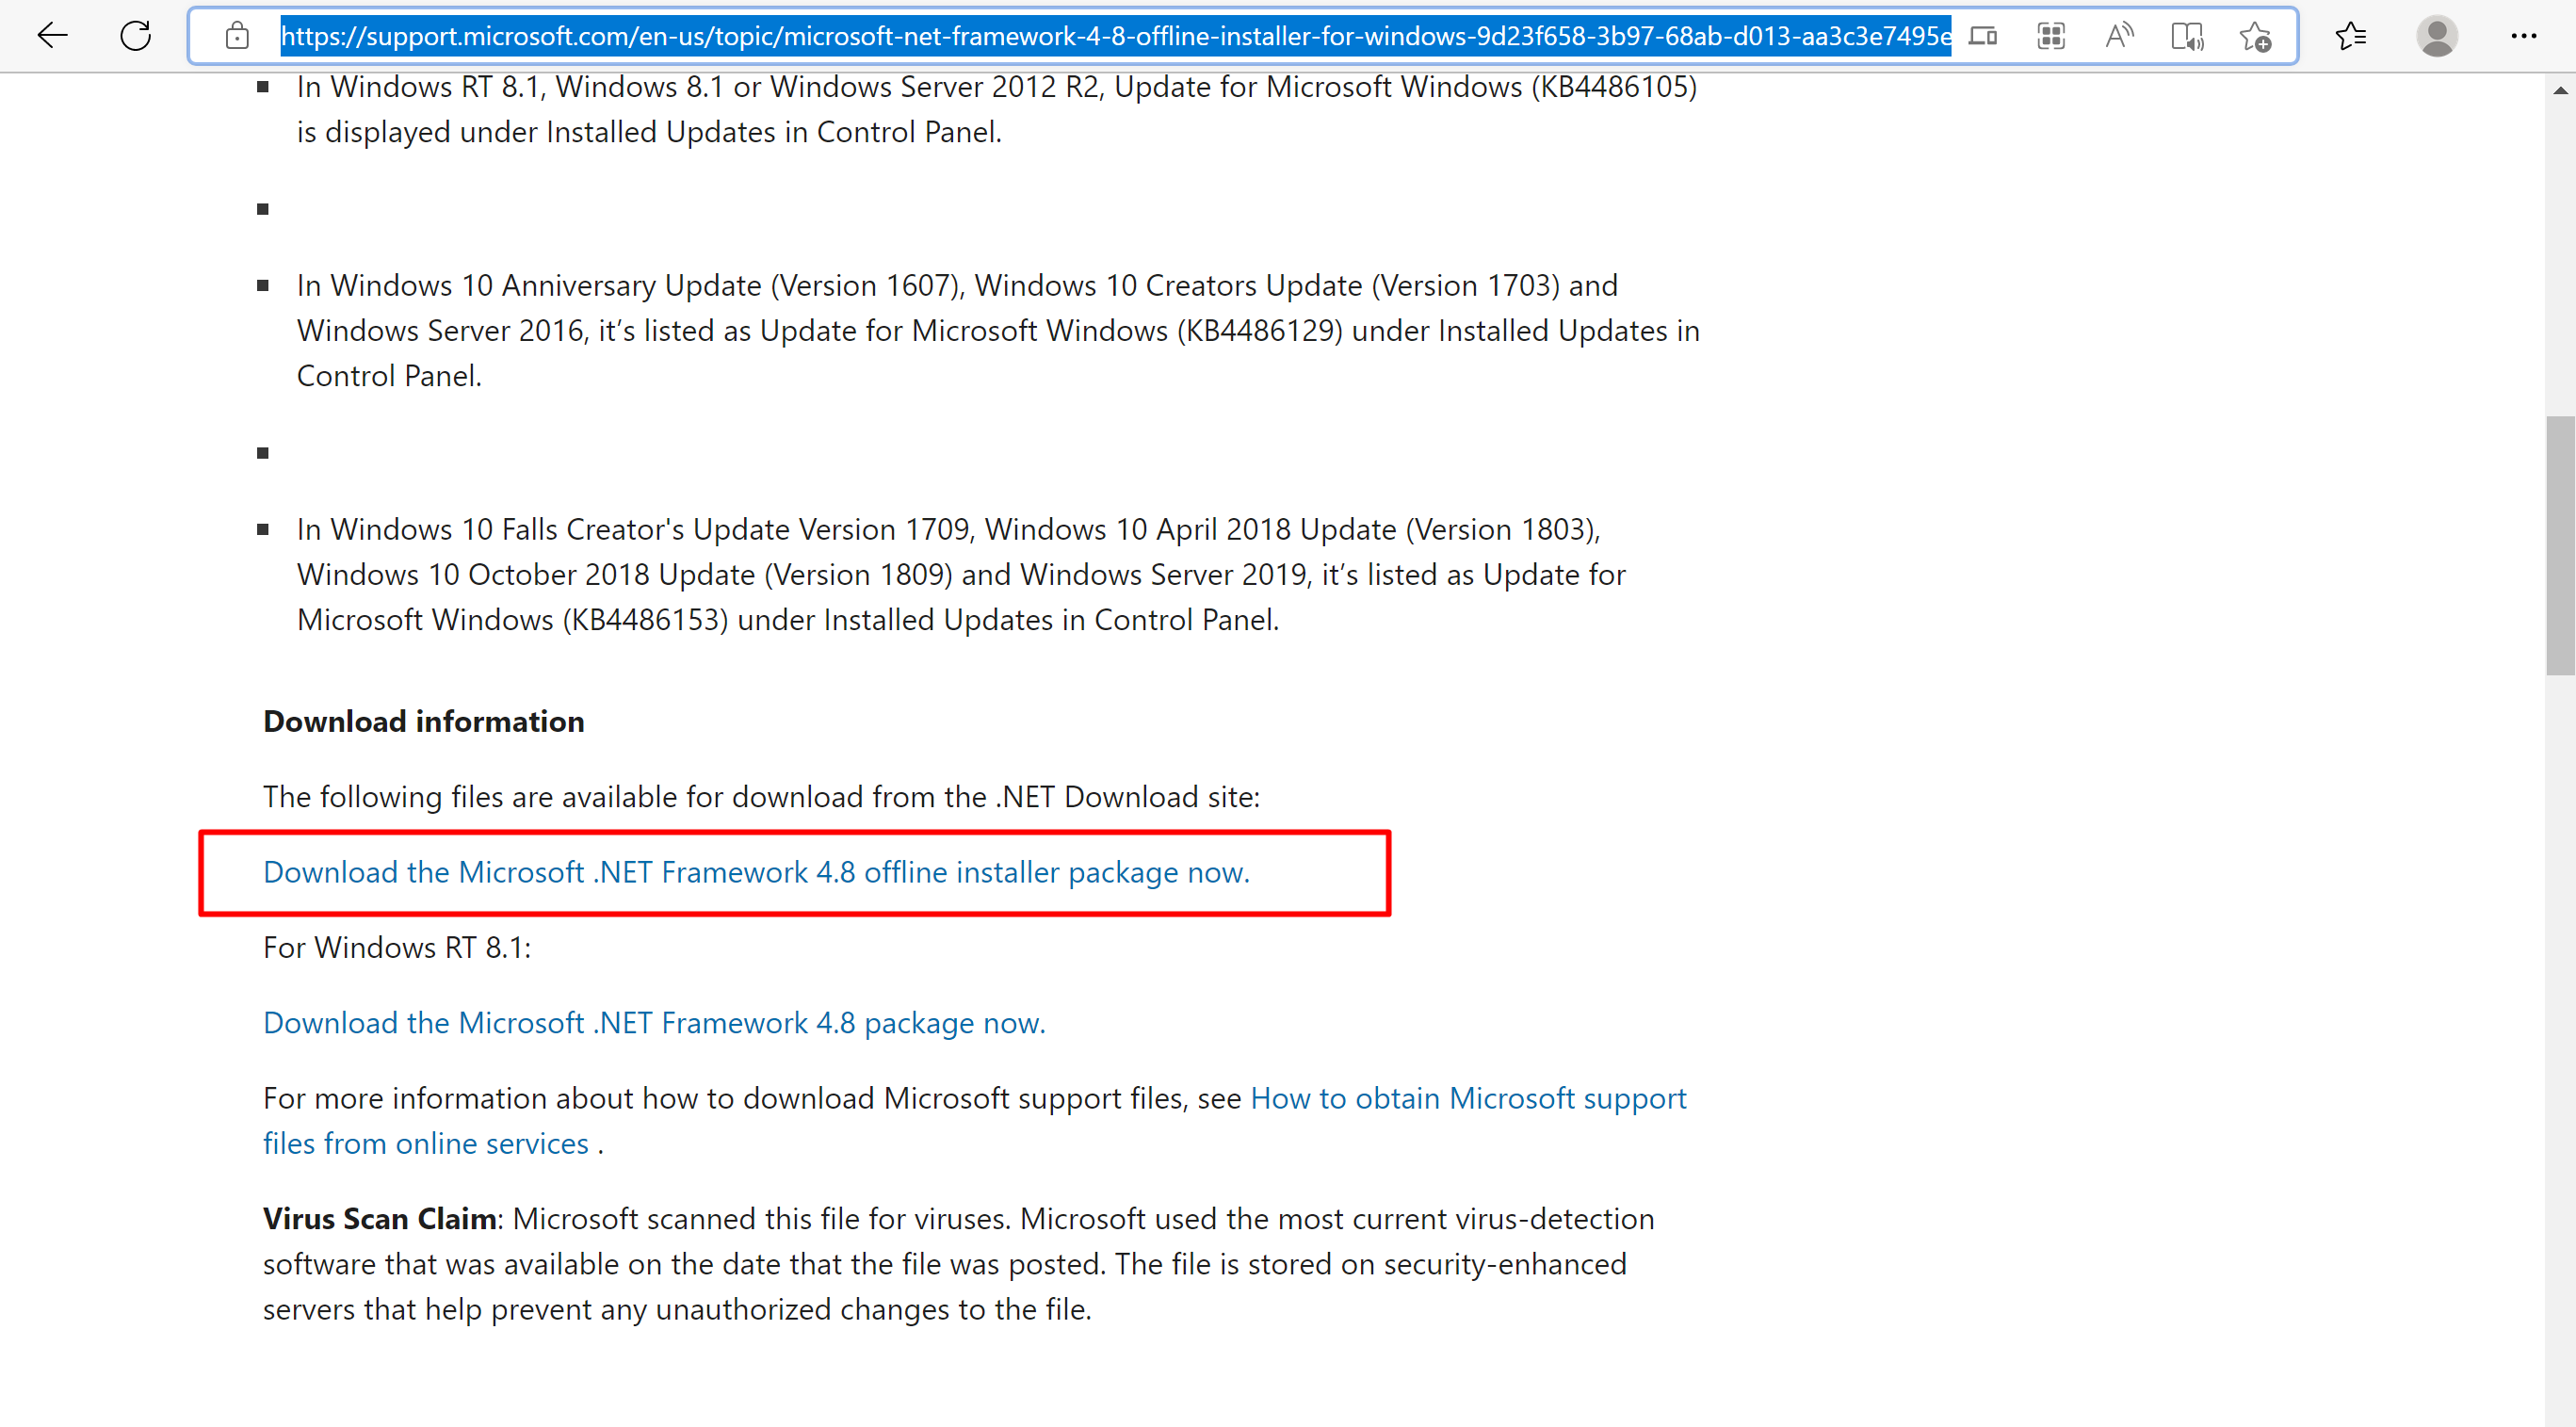This screenshot has width=2576, height=1427.
Task: Open the user profile avatar
Action: (x=2437, y=36)
